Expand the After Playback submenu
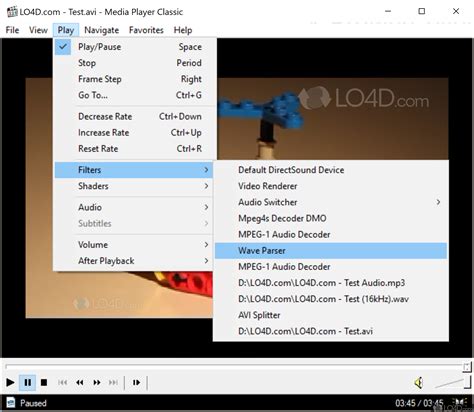The image size is (474, 412). coord(135,260)
